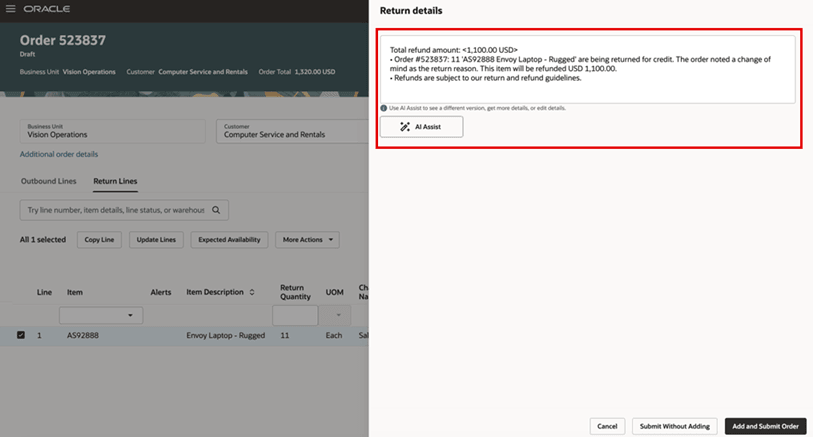Click the return quantity 11 cell
Viewport: 813px width, 437px height.
click(x=285, y=335)
